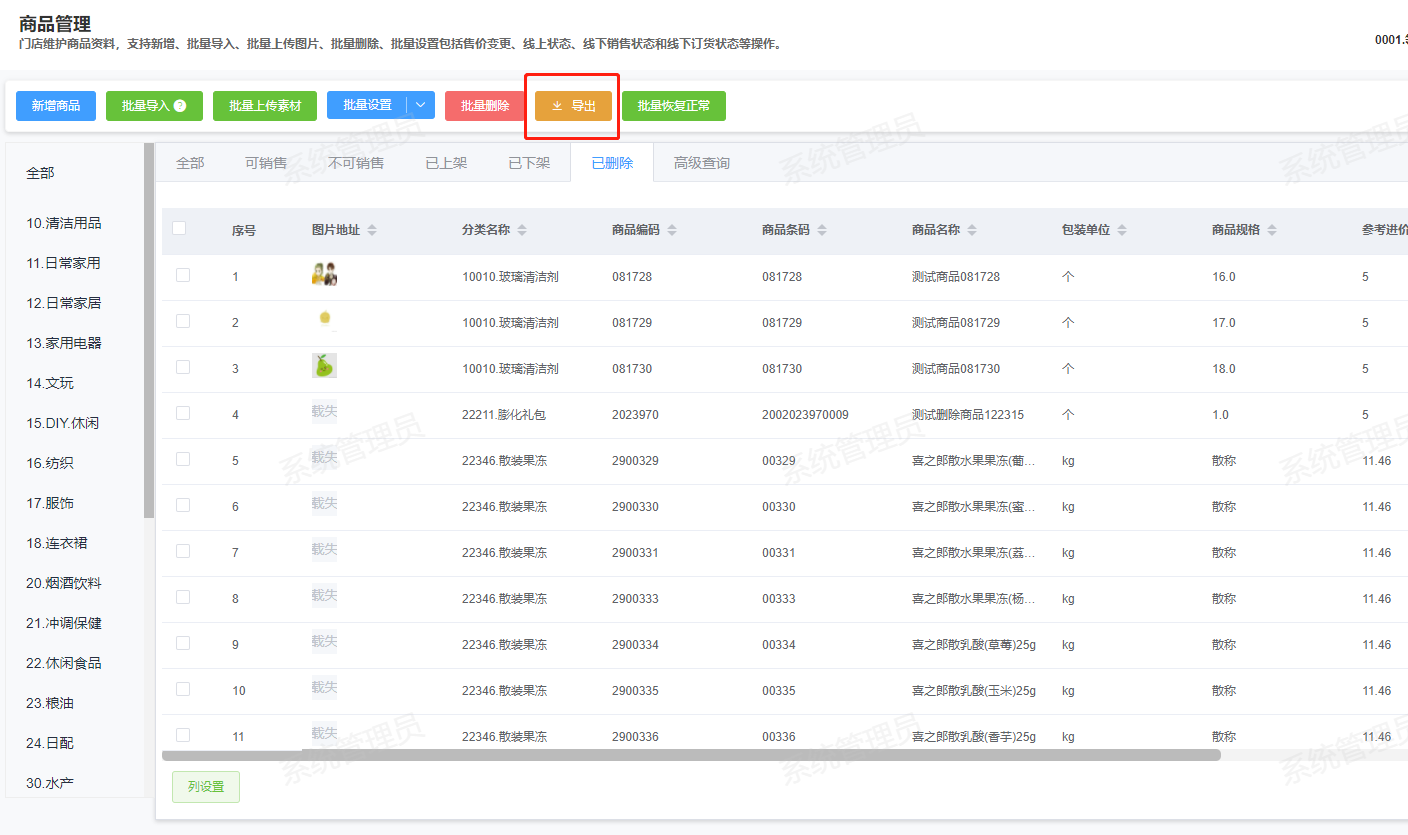Viewport: 1408px width, 835px height.
Task: Click the pear thumbnail in row 3
Action: point(324,366)
